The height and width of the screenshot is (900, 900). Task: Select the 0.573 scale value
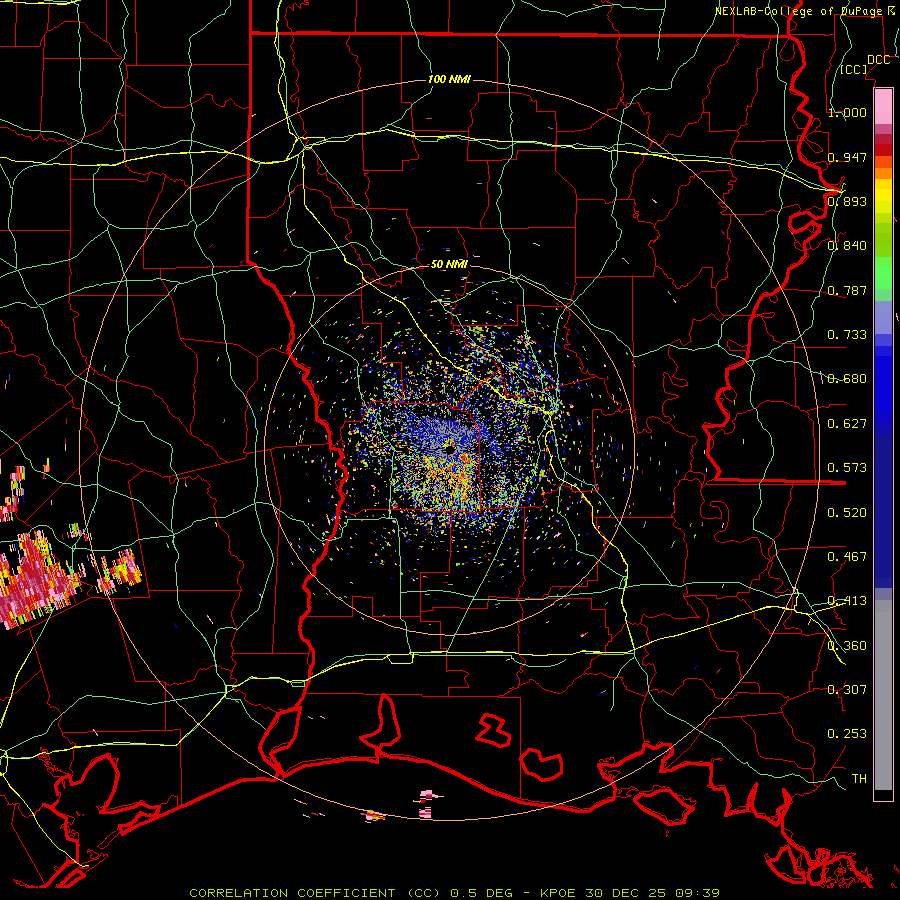[x=847, y=468]
